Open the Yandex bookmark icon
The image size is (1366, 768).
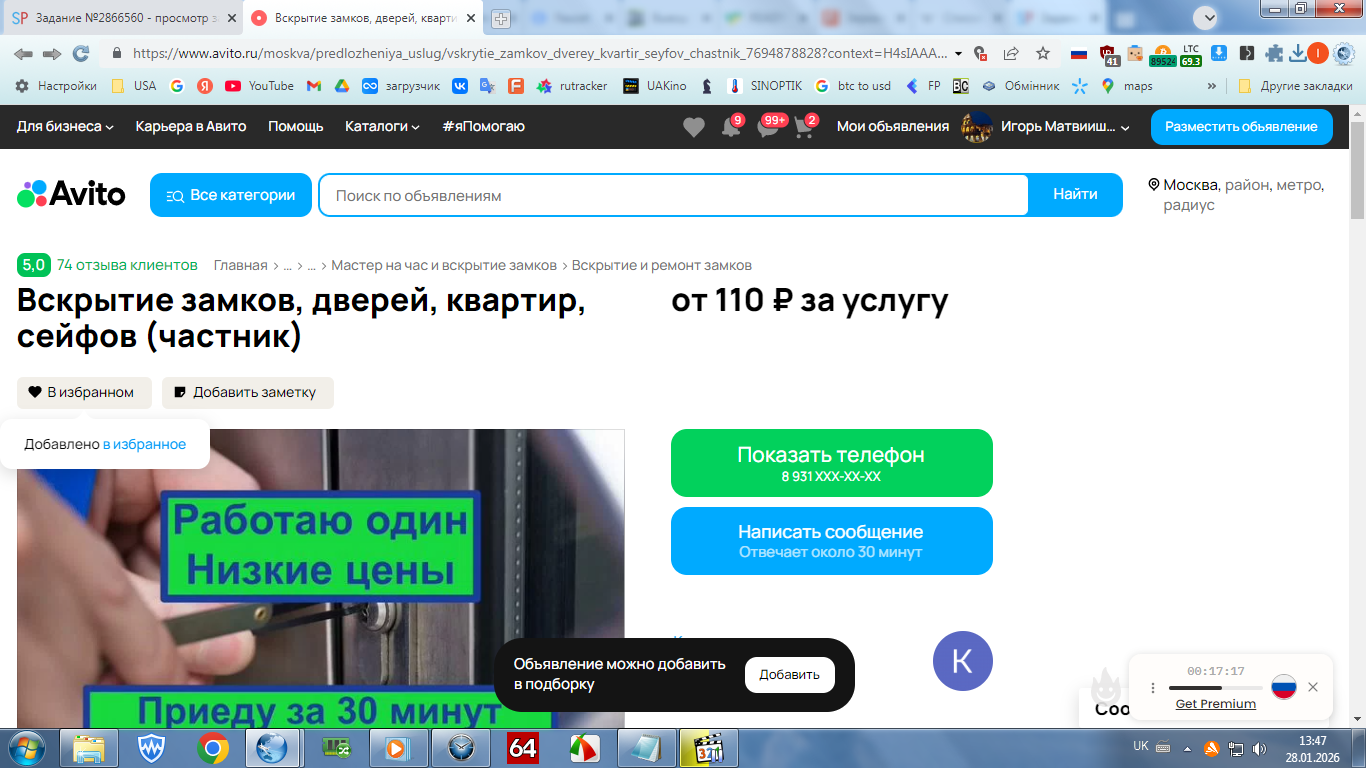pos(204,86)
